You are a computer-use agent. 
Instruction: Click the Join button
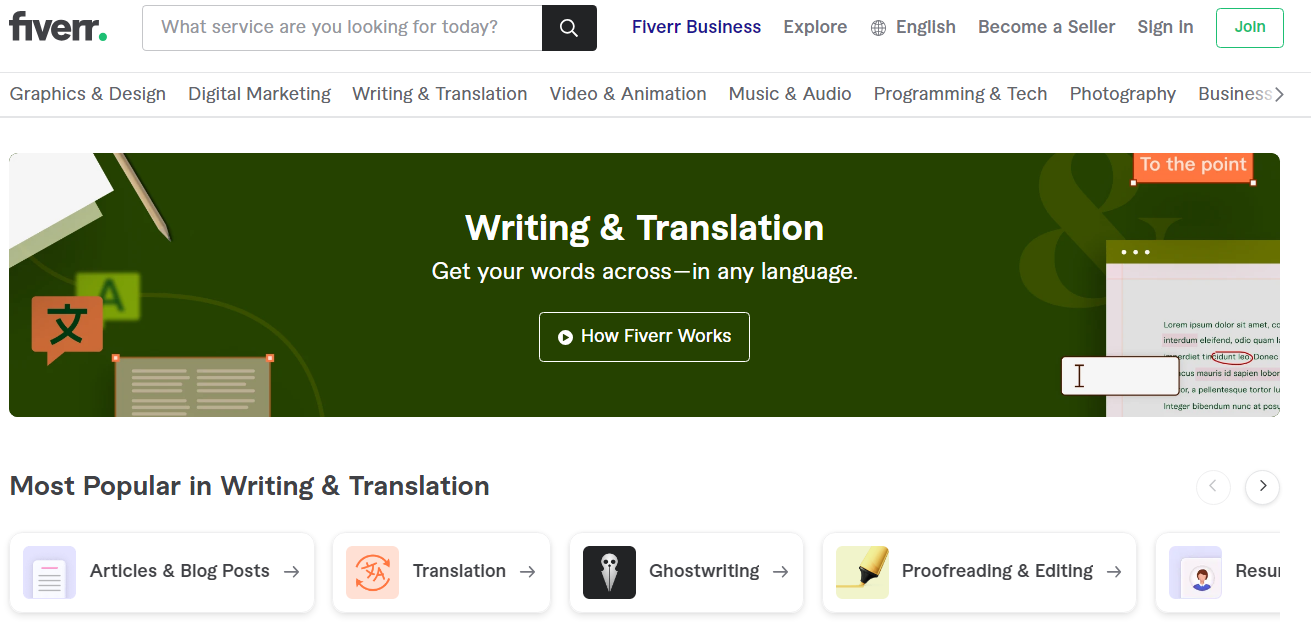point(1249,27)
